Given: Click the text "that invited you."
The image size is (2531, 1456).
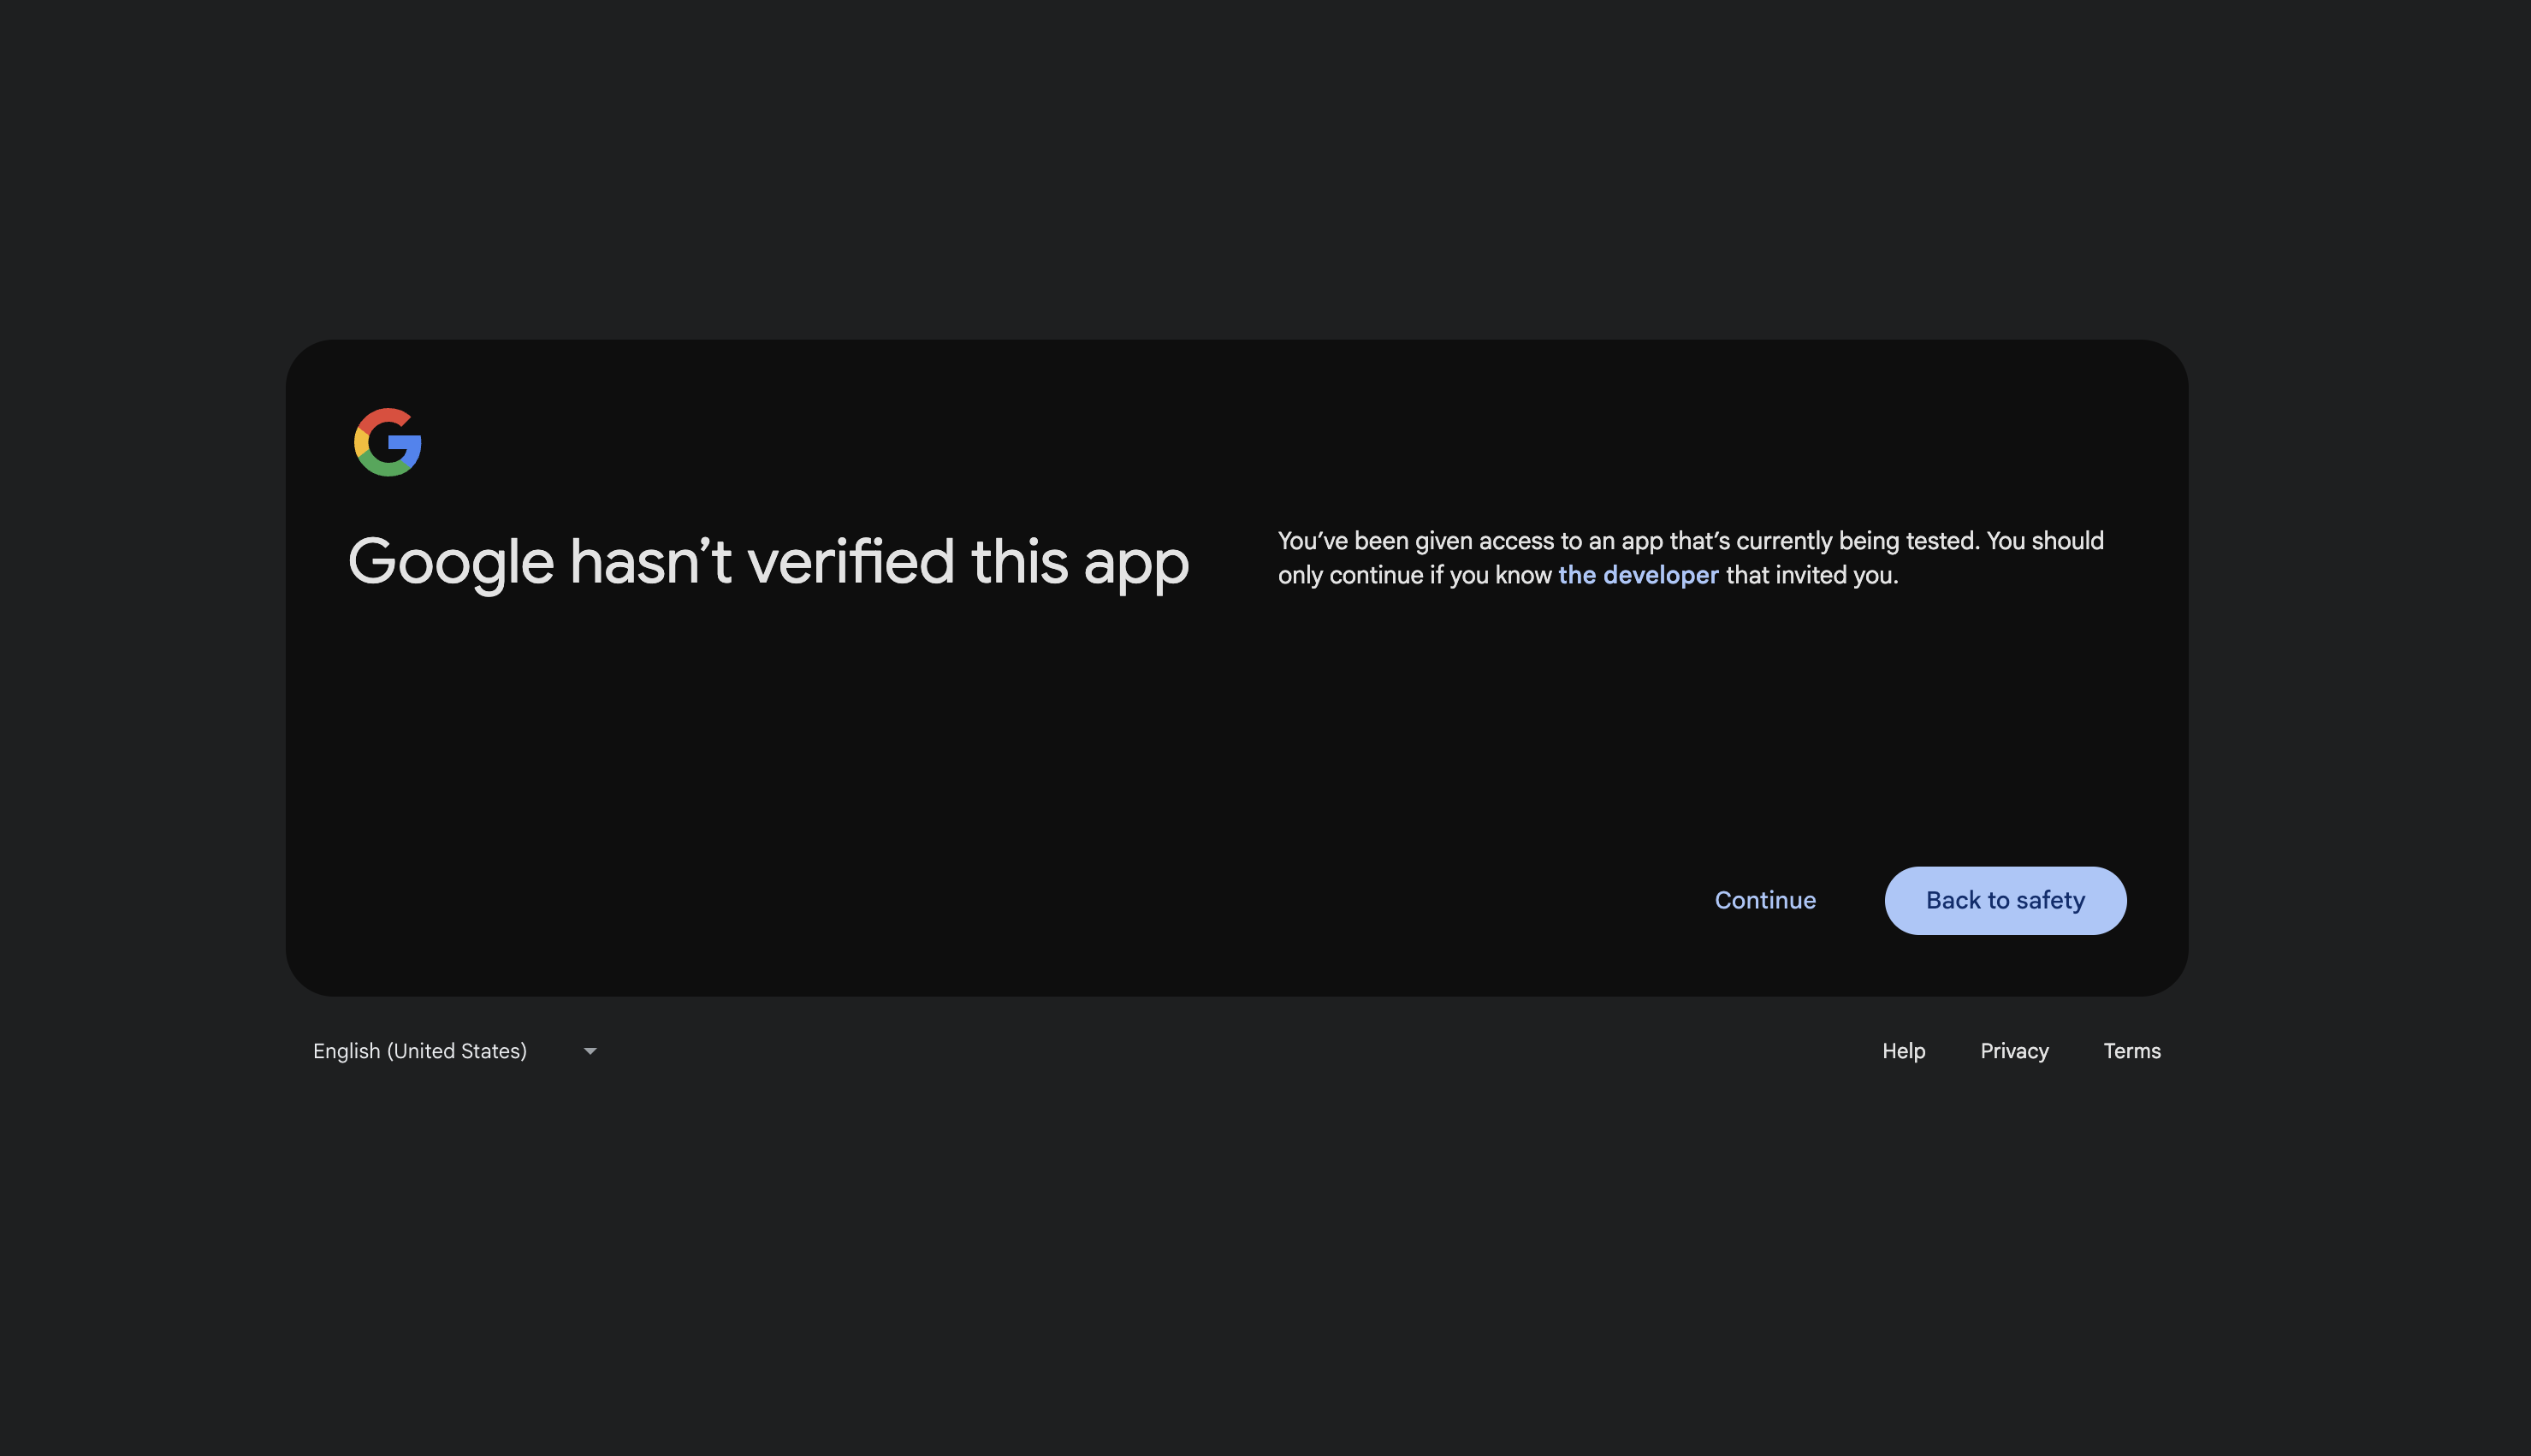Looking at the screenshot, I should (1812, 575).
